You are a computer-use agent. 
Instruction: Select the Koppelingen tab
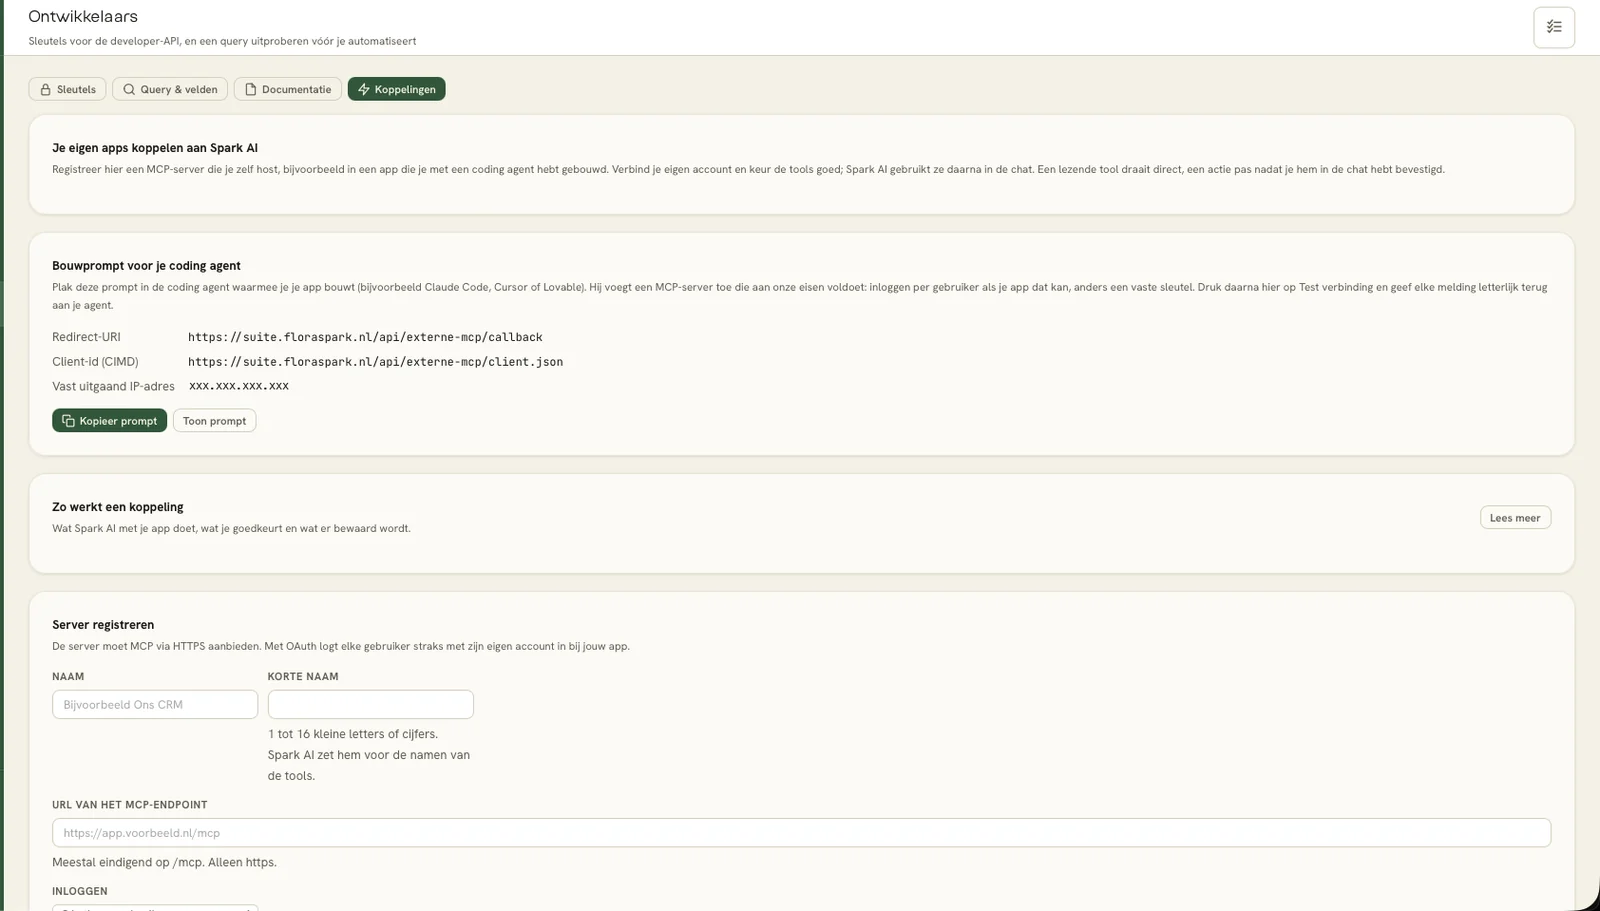coord(397,89)
